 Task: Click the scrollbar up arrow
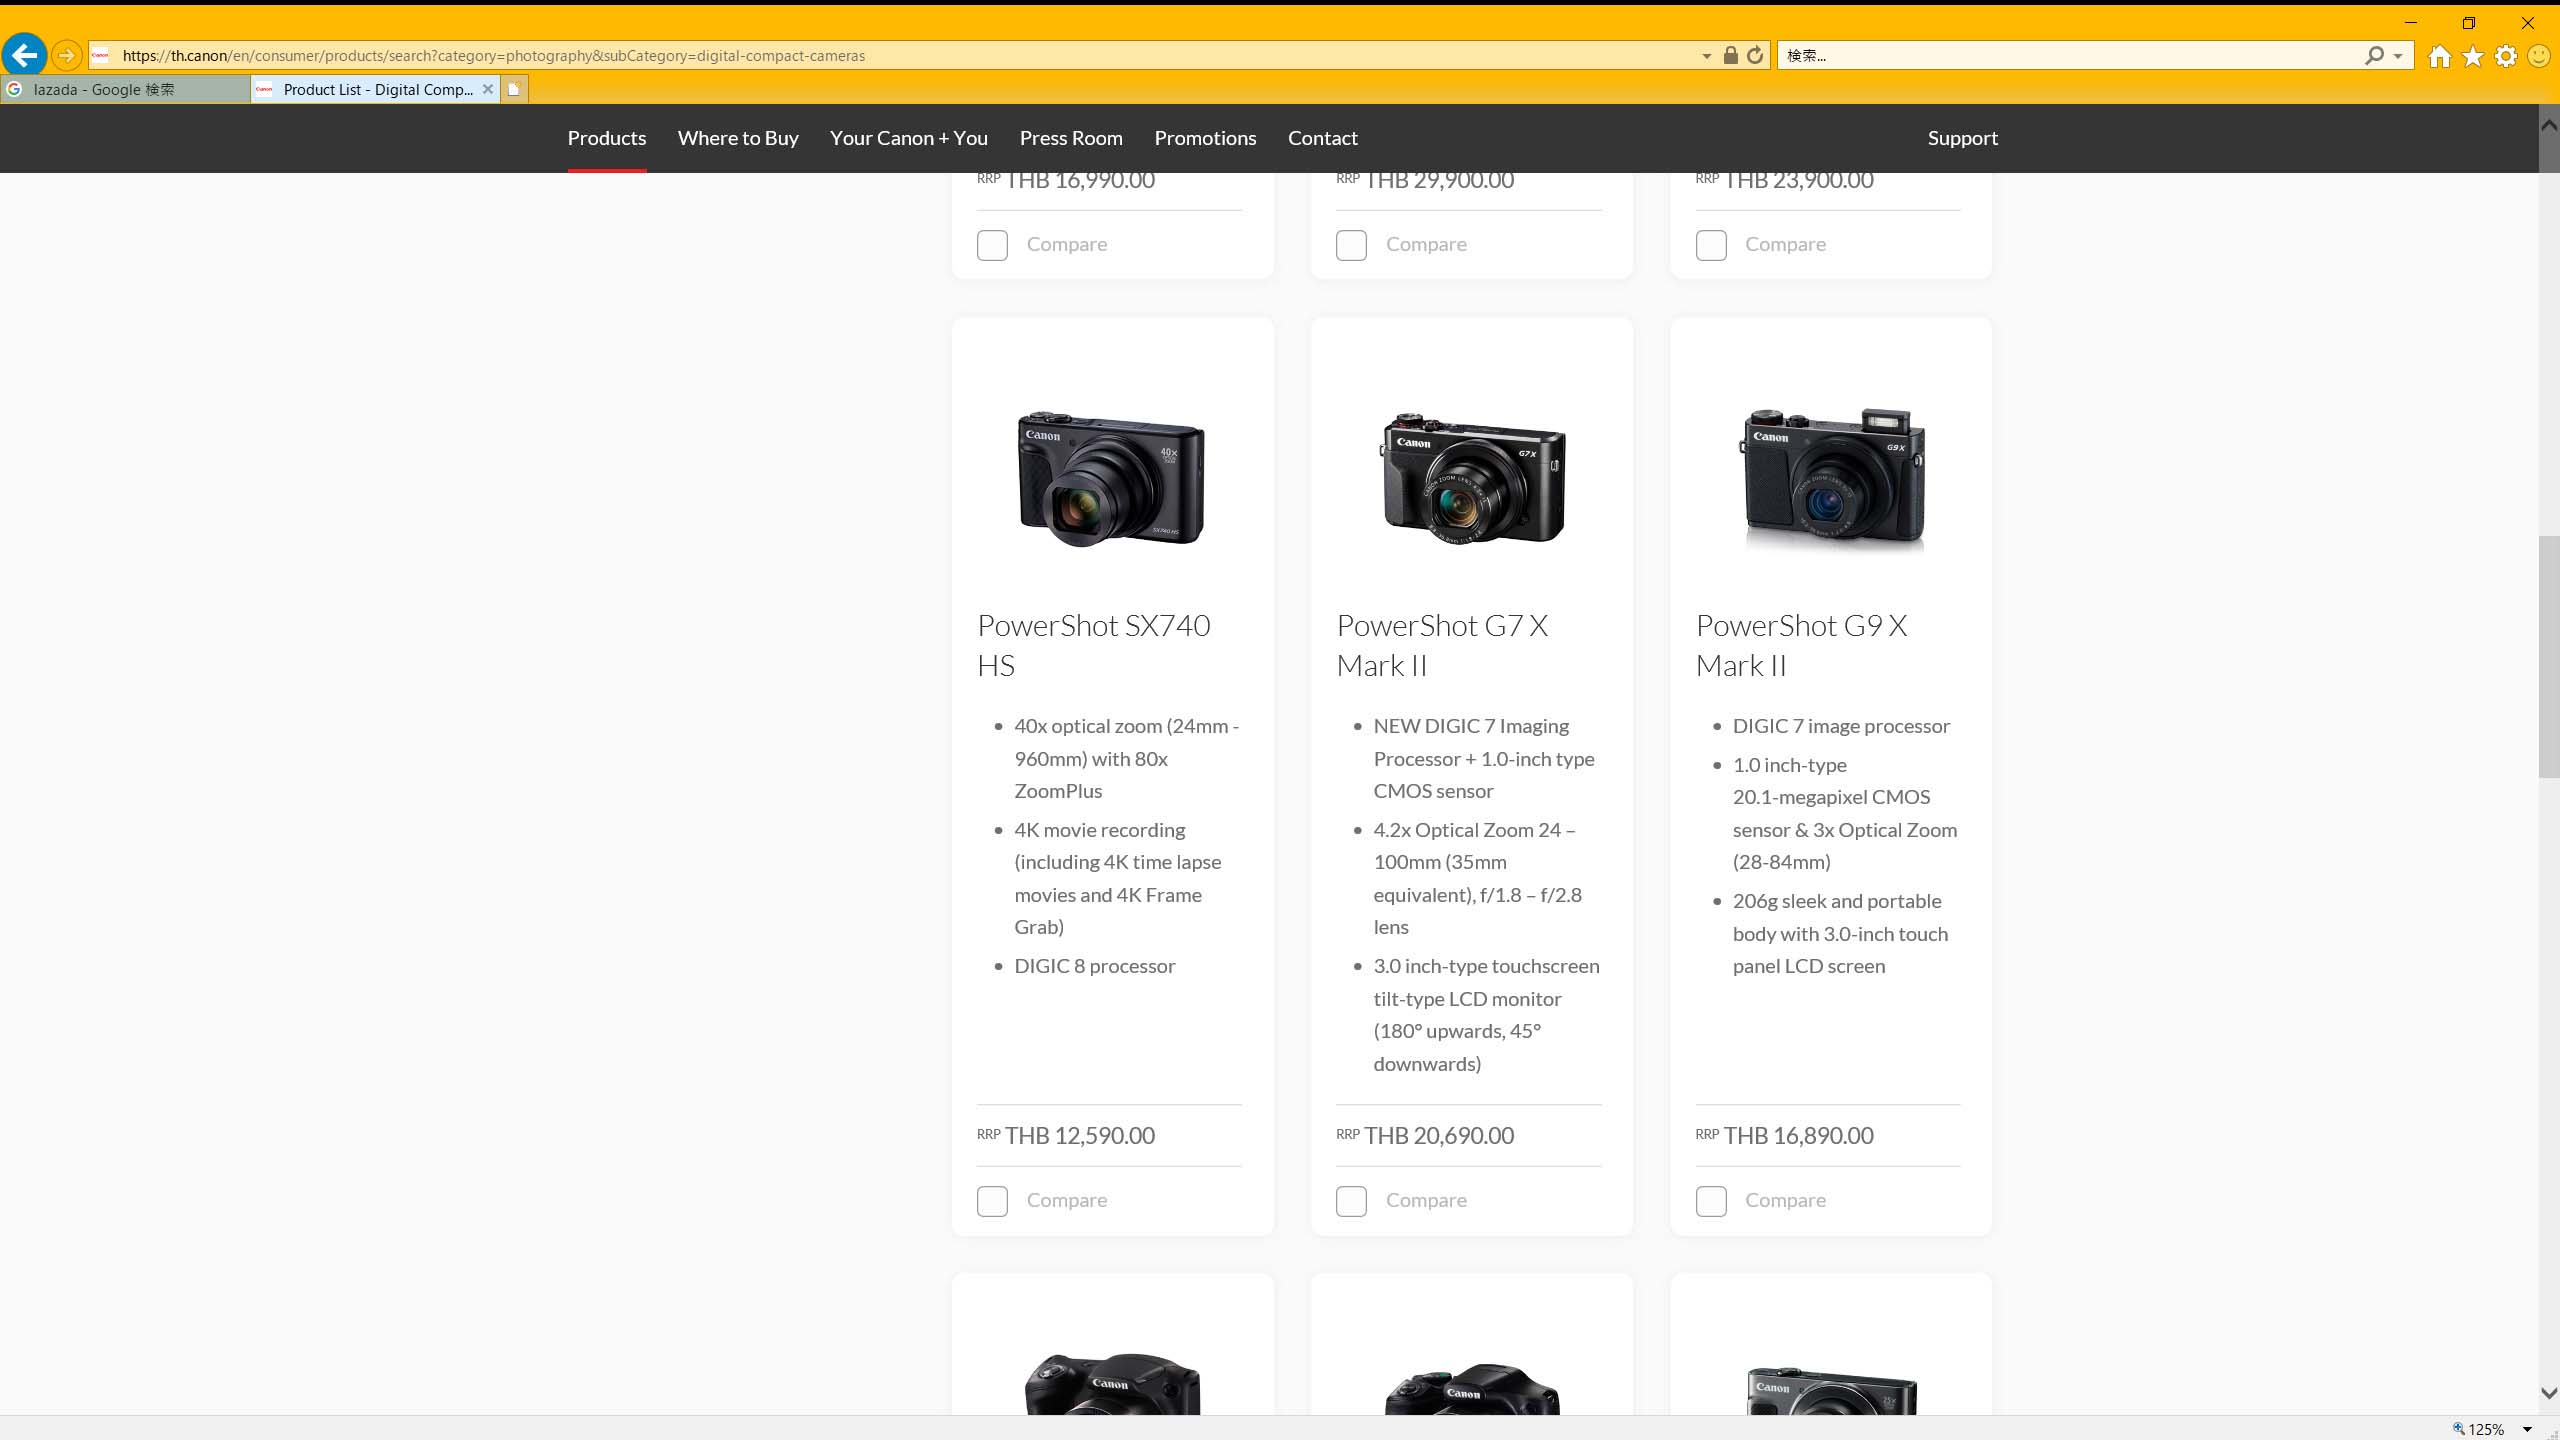[2549, 124]
